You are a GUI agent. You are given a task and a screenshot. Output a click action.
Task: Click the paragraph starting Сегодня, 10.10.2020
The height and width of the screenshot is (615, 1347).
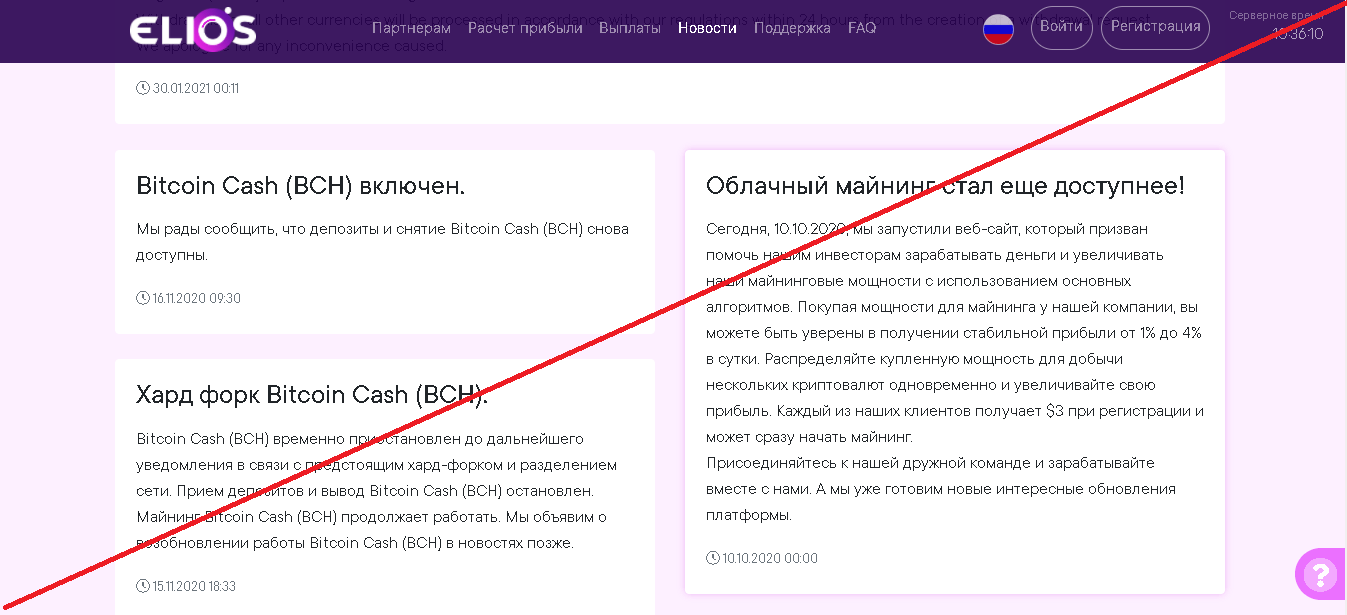pos(955,333)
